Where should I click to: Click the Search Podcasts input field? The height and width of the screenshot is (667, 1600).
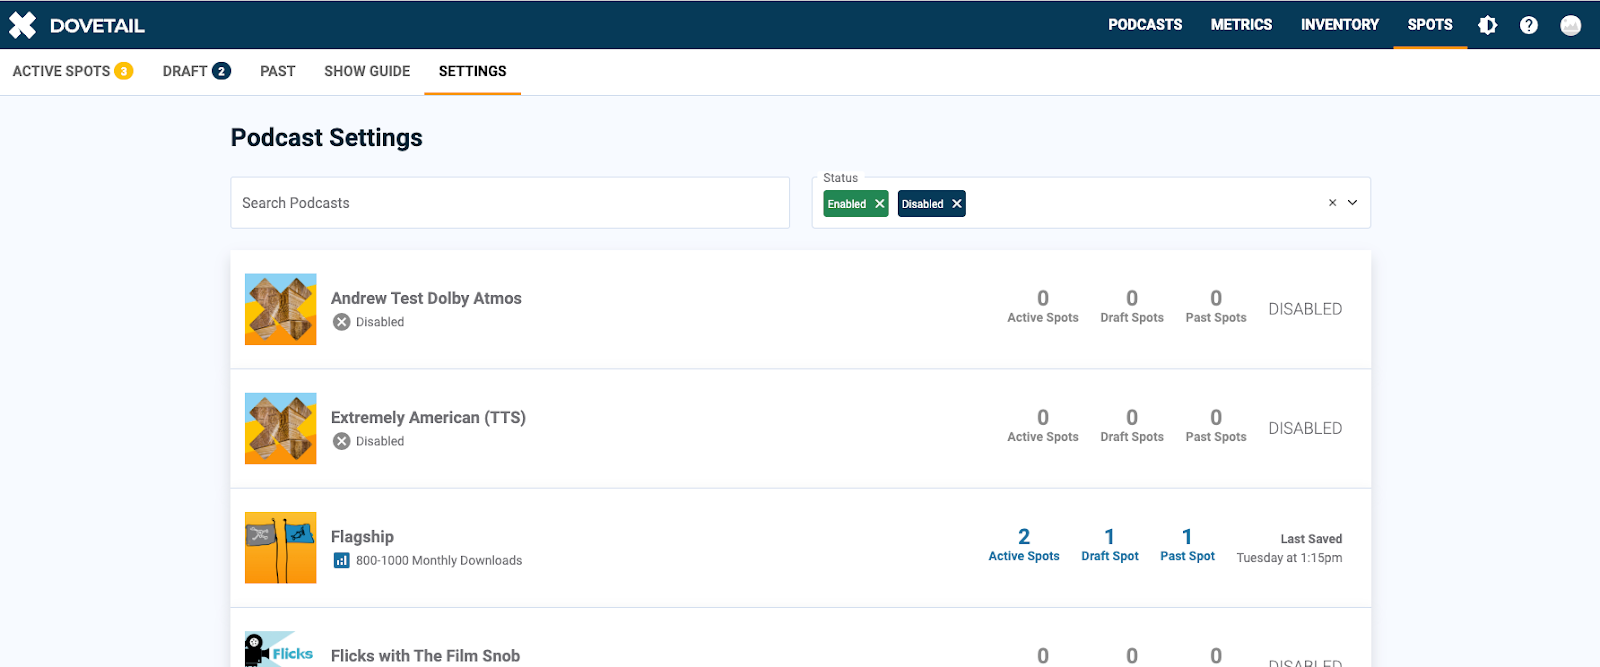(510, 203)
